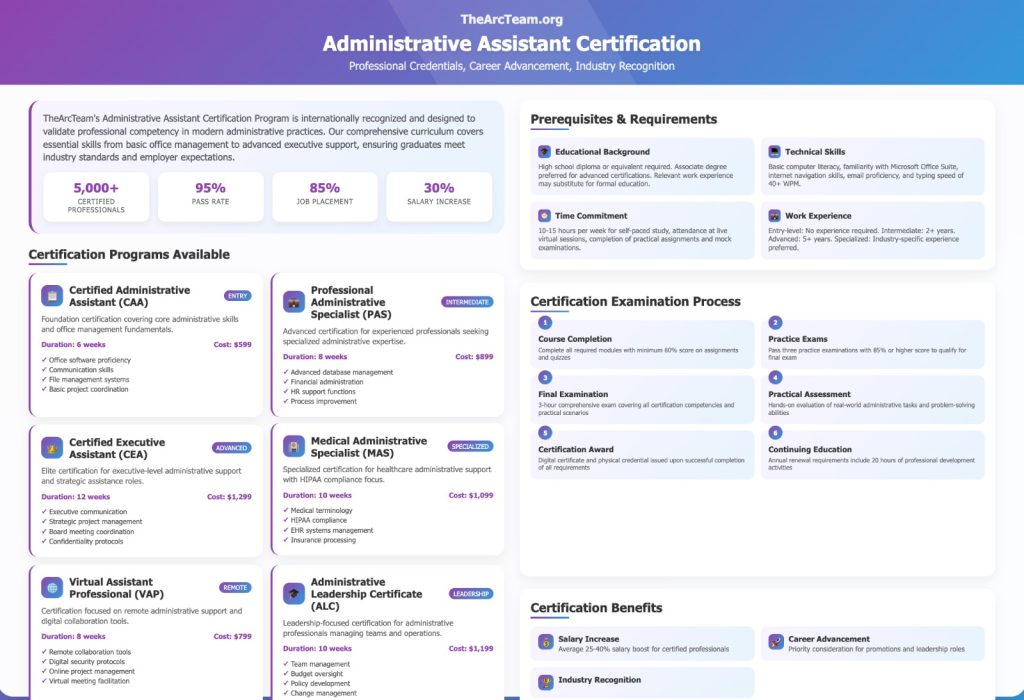Image resolution: width=1024 pixels, height=700 pixels.
Task: Click the LEADERSHIP badge on the ALC card
Action: coord(470,593)
